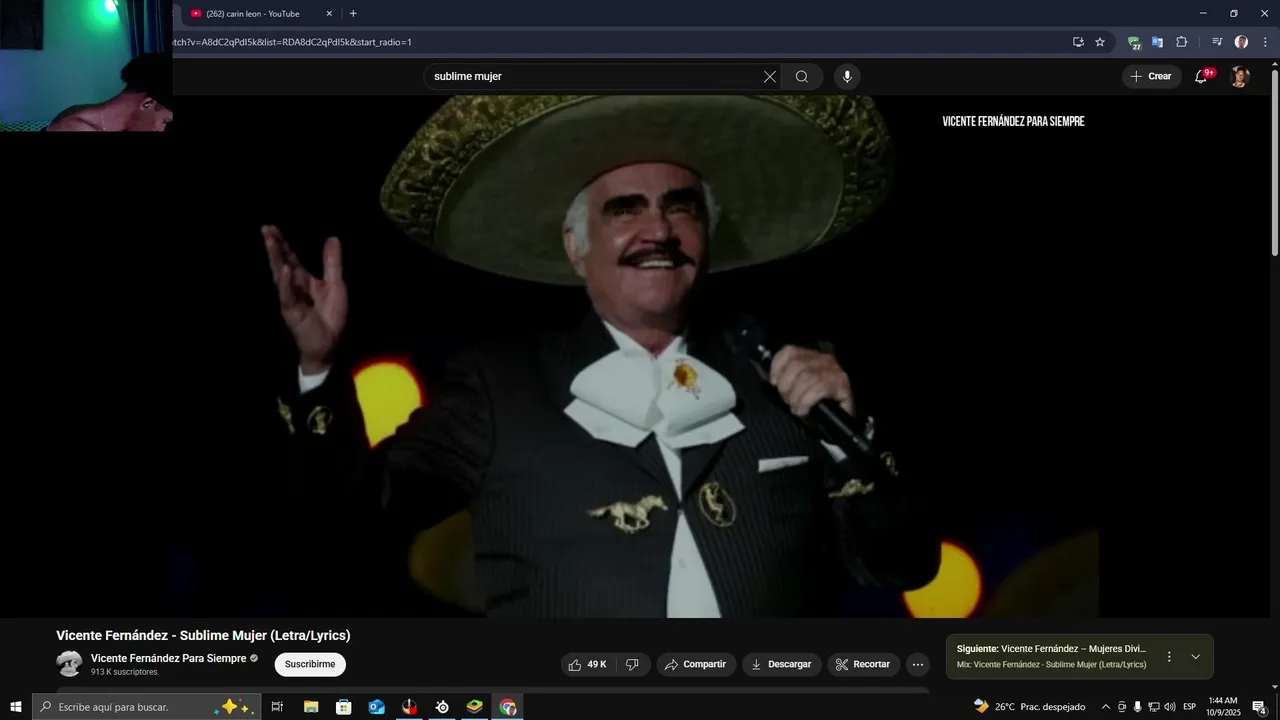This screenshot has height=720, width=1280.
Task: Click the Recortar clip button
Action: pos(863,664)
